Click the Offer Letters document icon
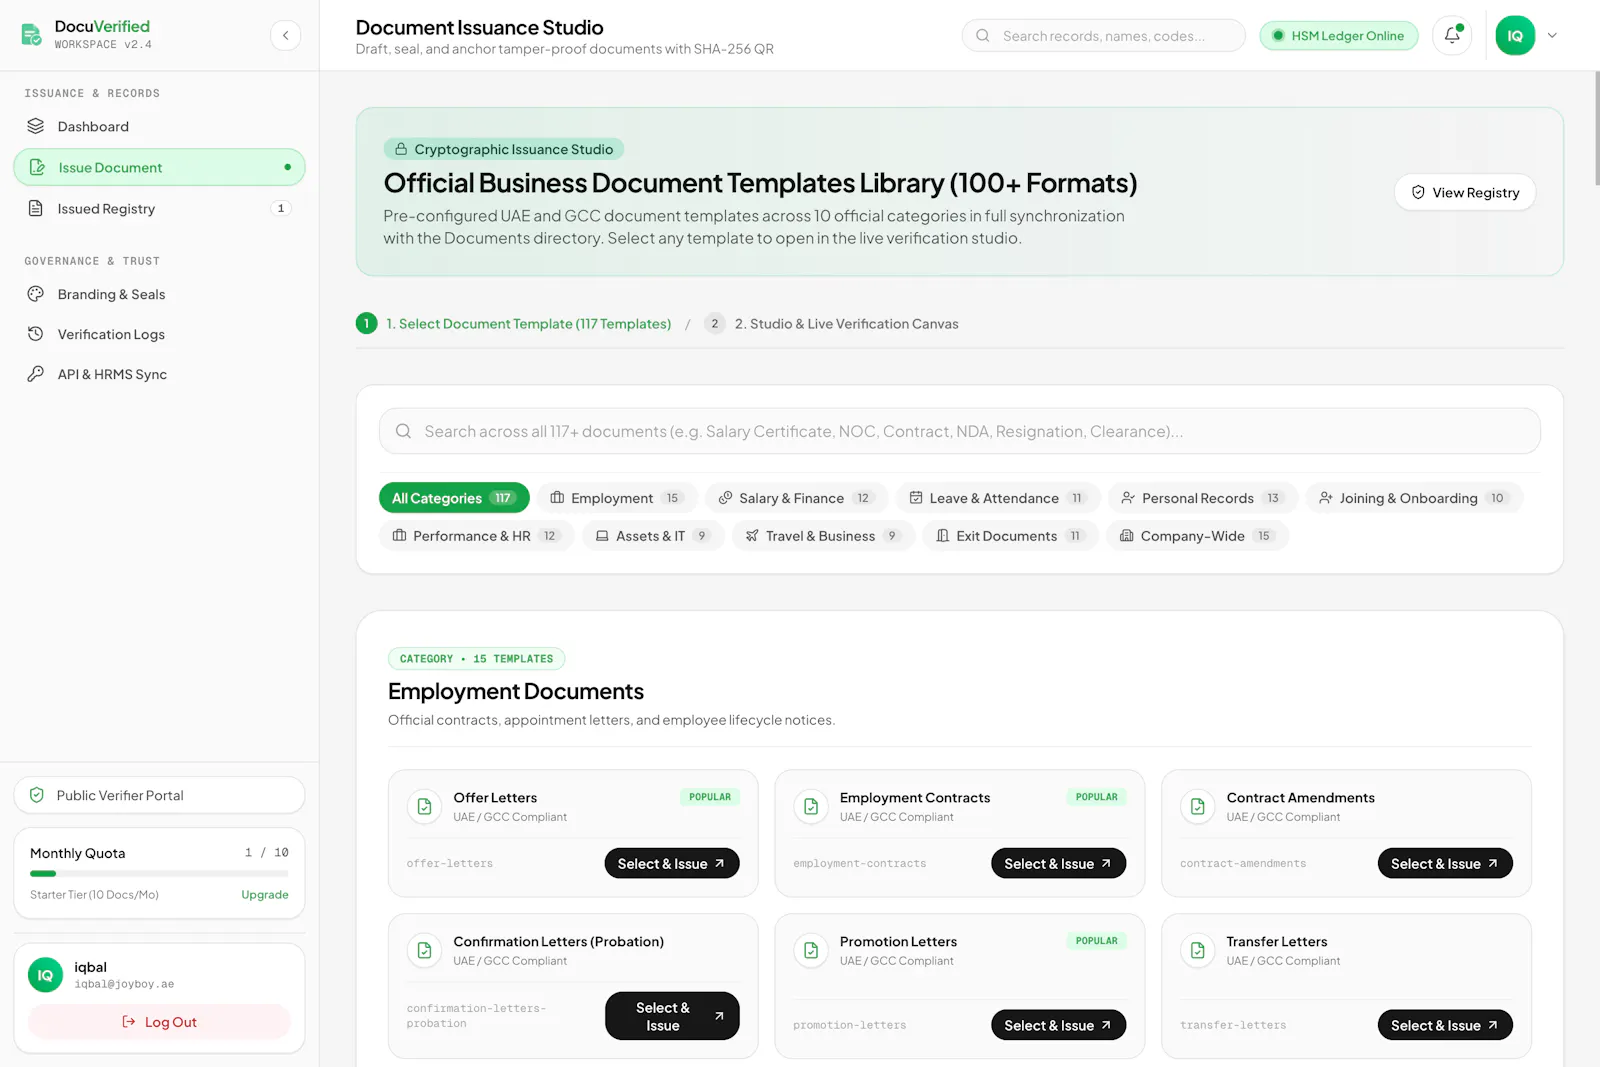This screenshot has height=1067, width=1600. [x=424, y=806]
